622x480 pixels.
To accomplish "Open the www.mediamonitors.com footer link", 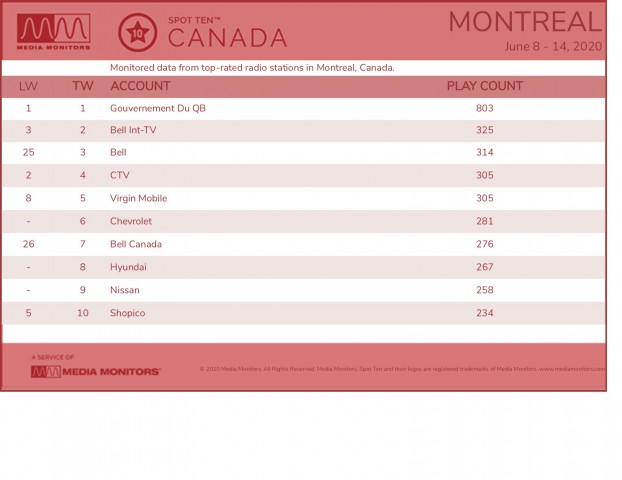I will (572, 369).
